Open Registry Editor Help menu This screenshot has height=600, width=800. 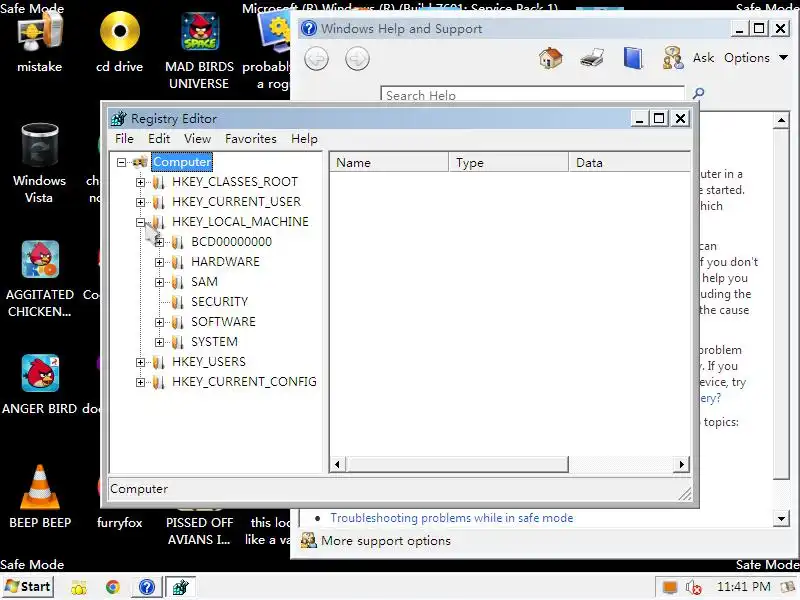(x=304, y=139)
